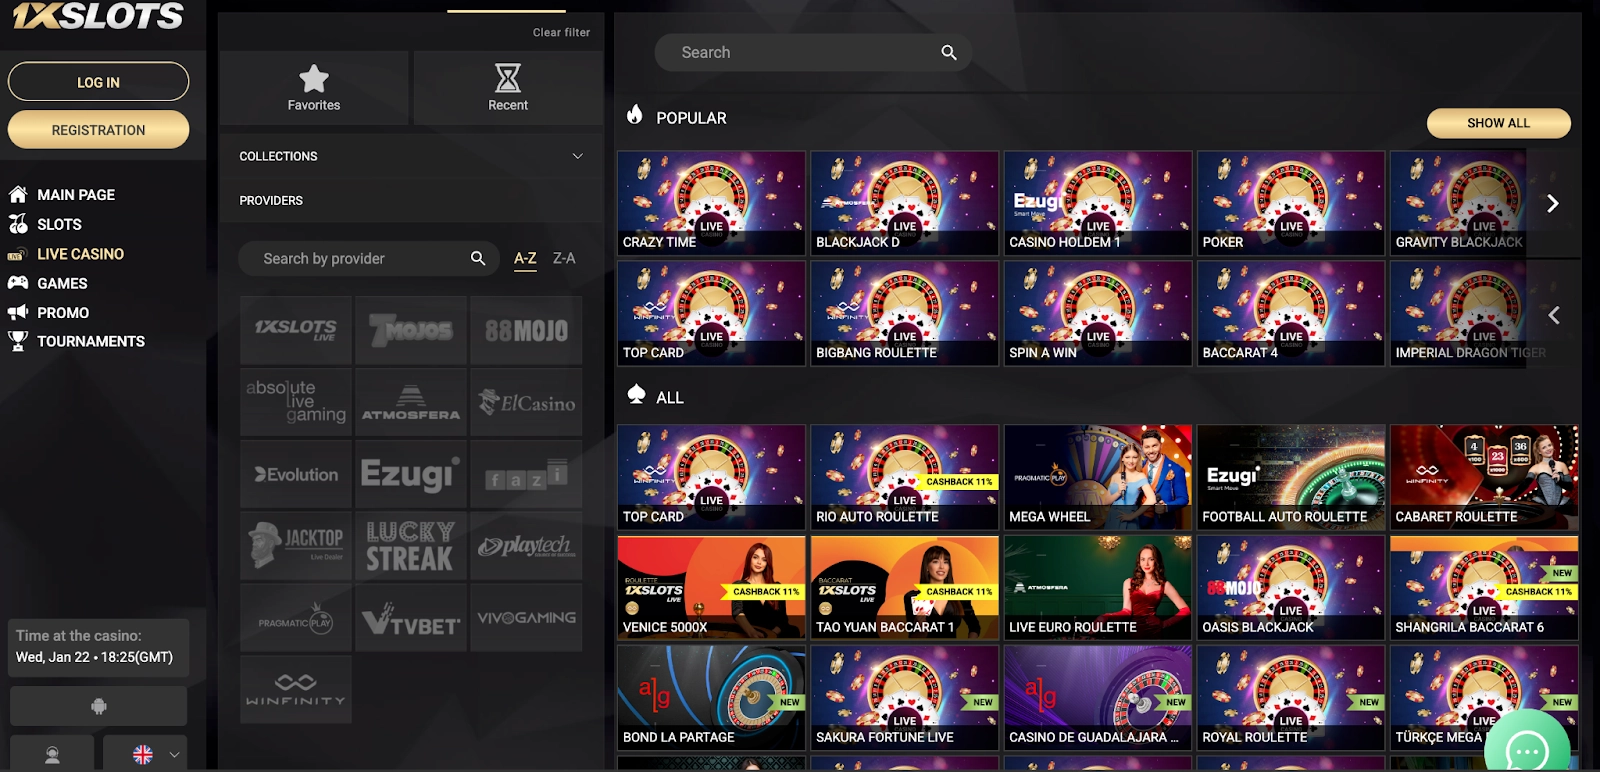Click the LOG IN button
Image resolution: width=1600 pixels, height=772 pixels.
(x=98, y=82)
